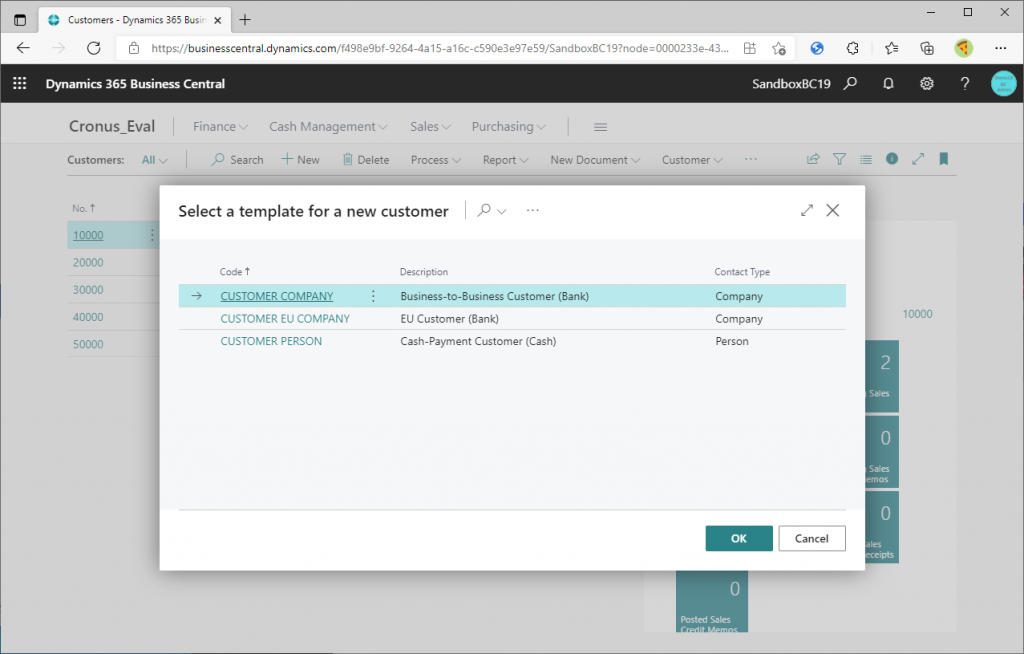Refresh the browser page
The image size is (1024, 654).
(x=94, y=48)
